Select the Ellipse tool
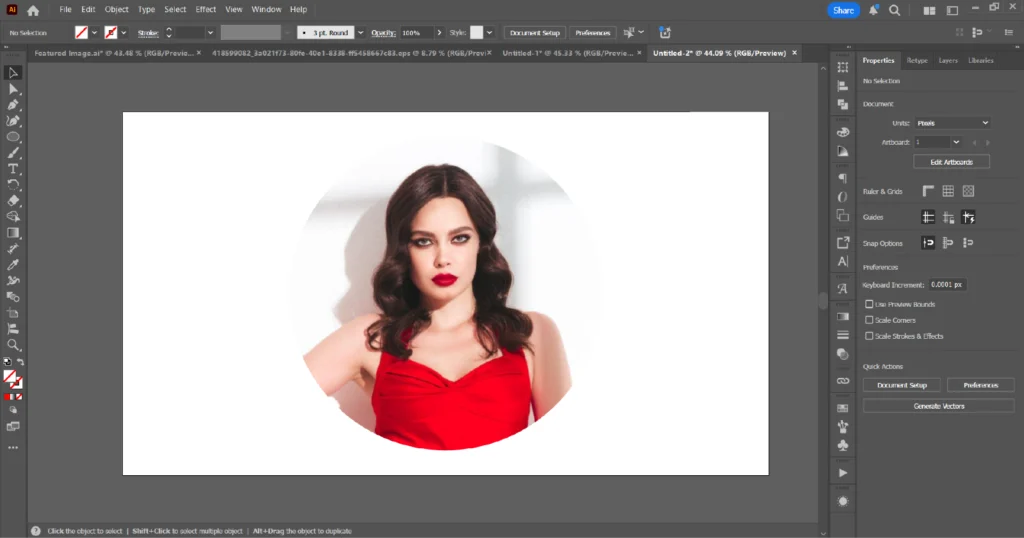The image size is (1024, 538). pos(12,137)
